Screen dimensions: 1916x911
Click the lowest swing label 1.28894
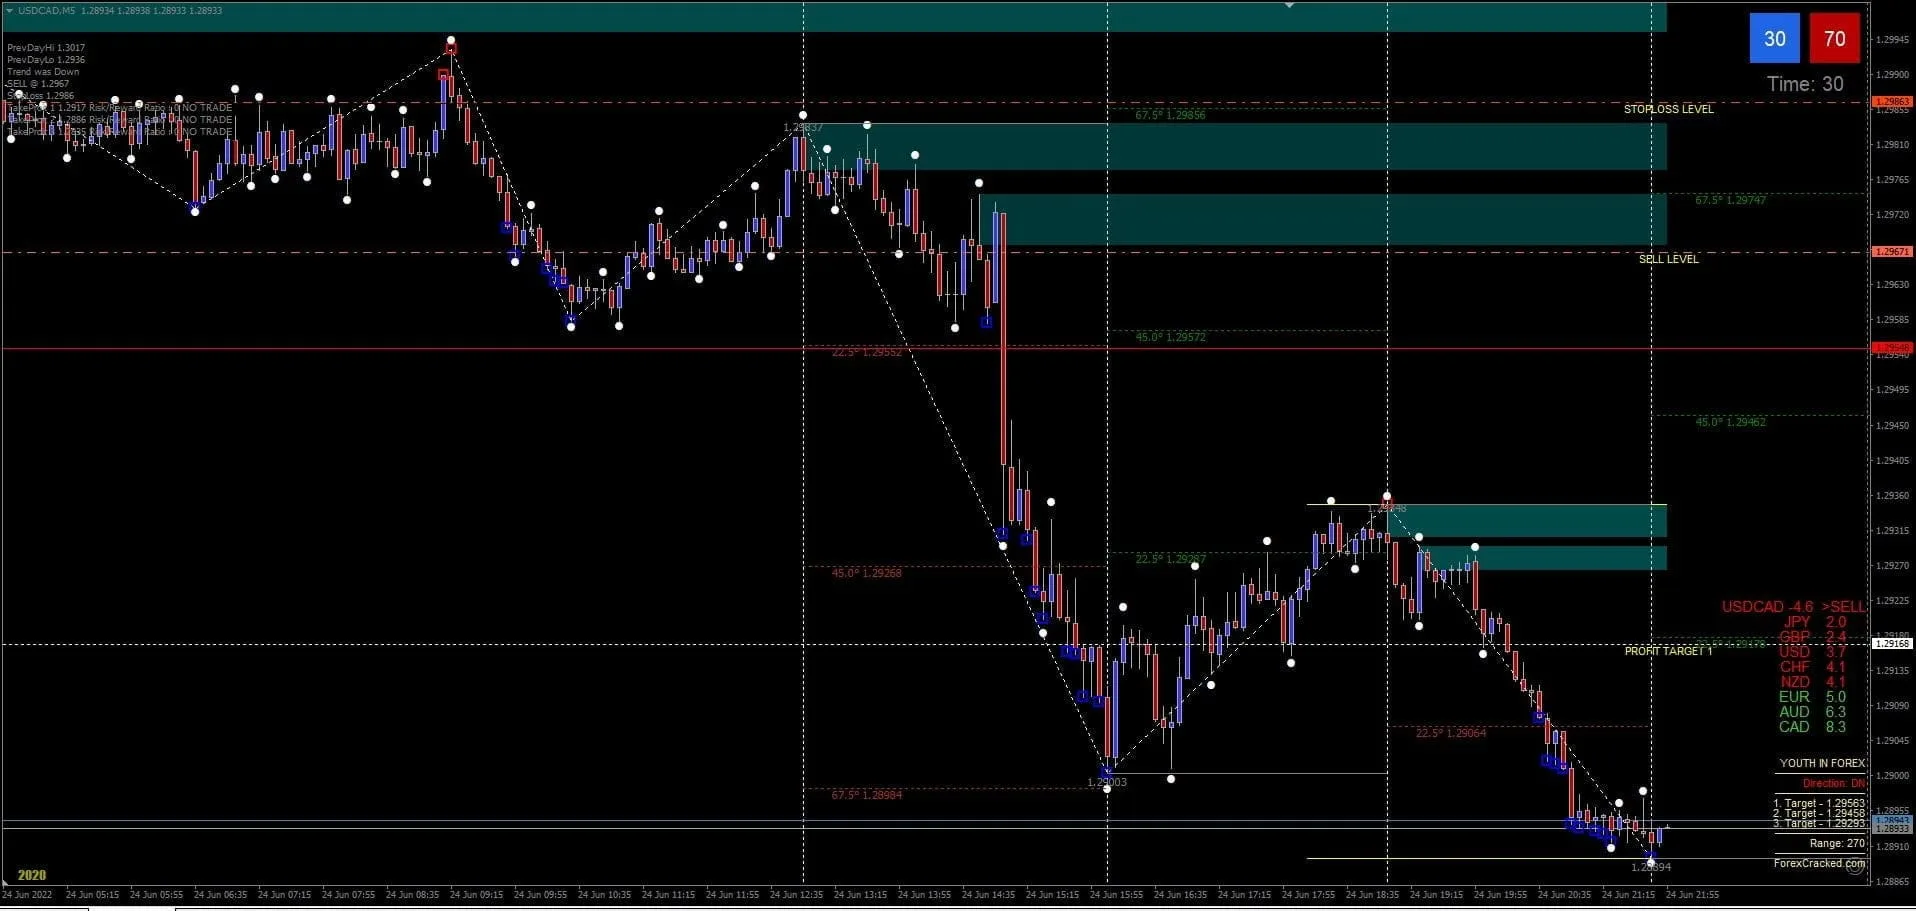coord(1650,867)
